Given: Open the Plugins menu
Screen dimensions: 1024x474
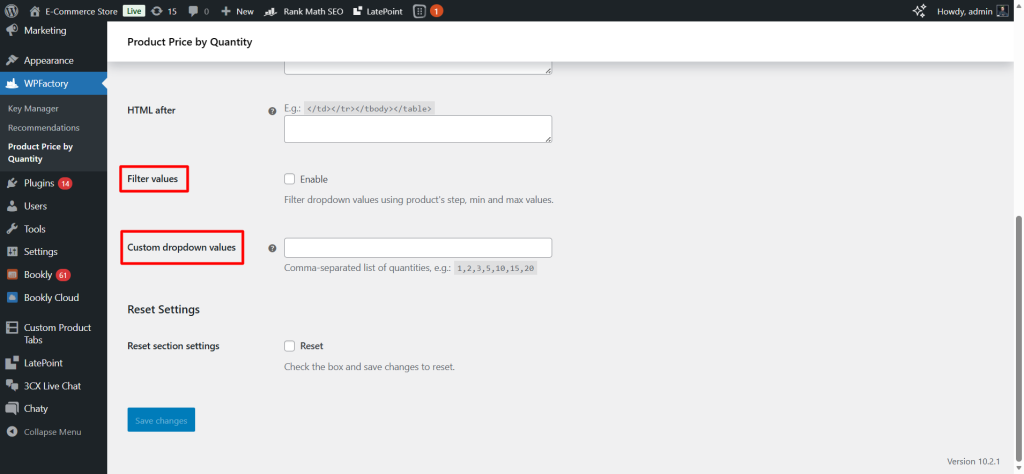Looking at the screenshot, I should [x=39, y=183].
